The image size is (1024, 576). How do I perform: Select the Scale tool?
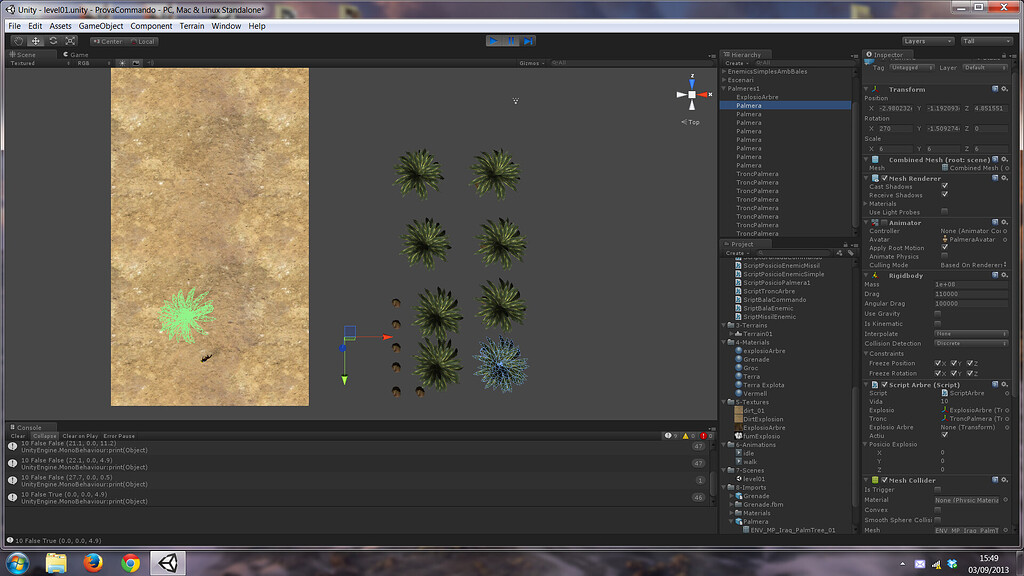tap(70, 41)
